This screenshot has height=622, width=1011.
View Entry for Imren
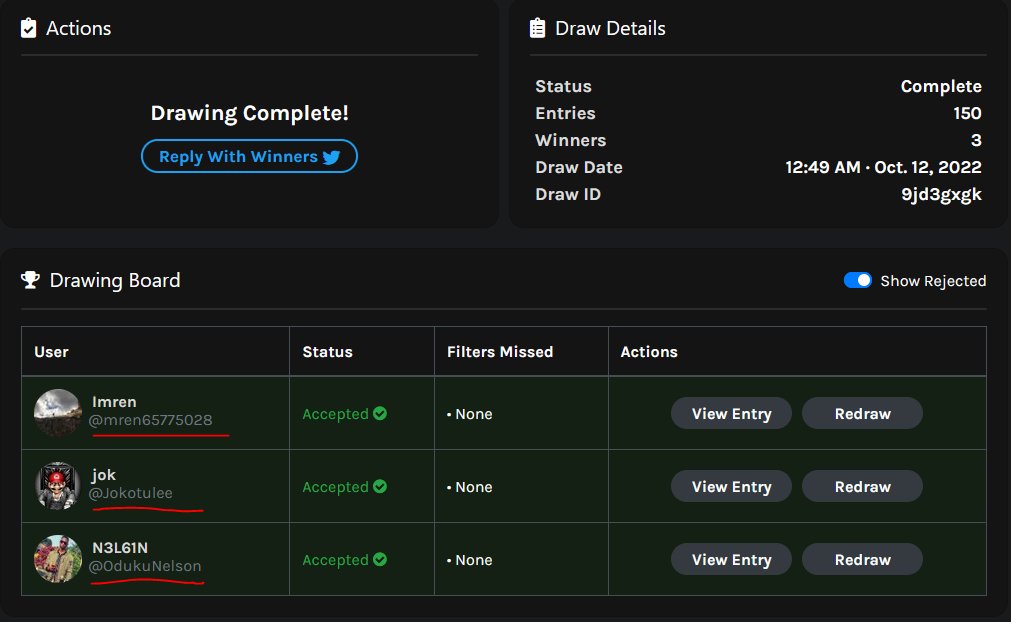click(x=731, y=413)
